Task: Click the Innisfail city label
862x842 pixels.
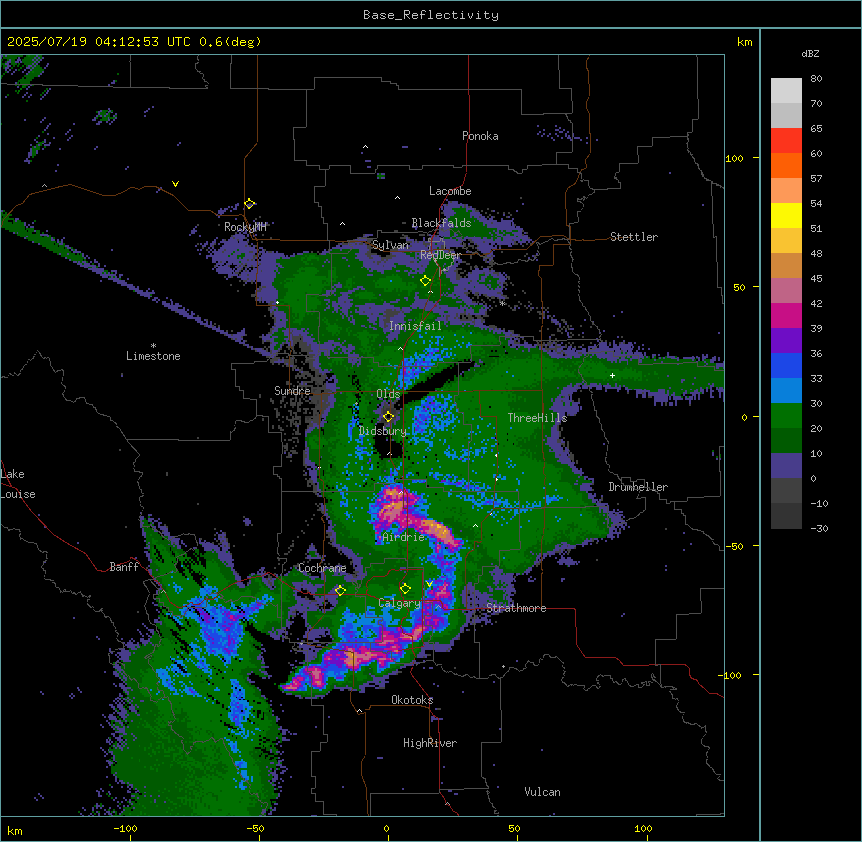Action: click(415, 326)
